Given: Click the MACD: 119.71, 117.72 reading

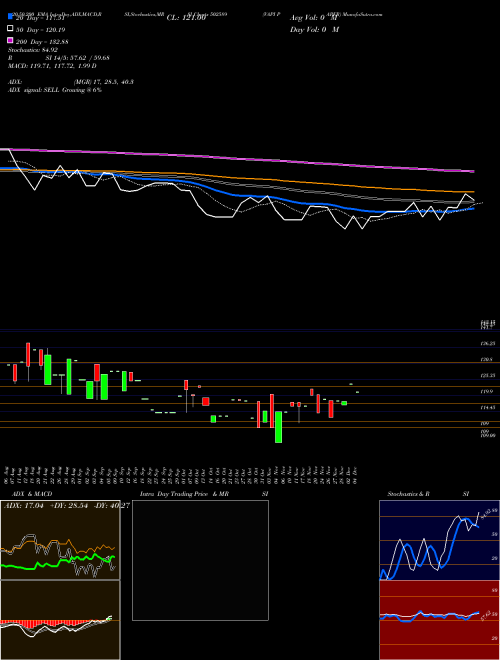Looking at the screenshot, I should pyautogui.click(x=52, y=66).
